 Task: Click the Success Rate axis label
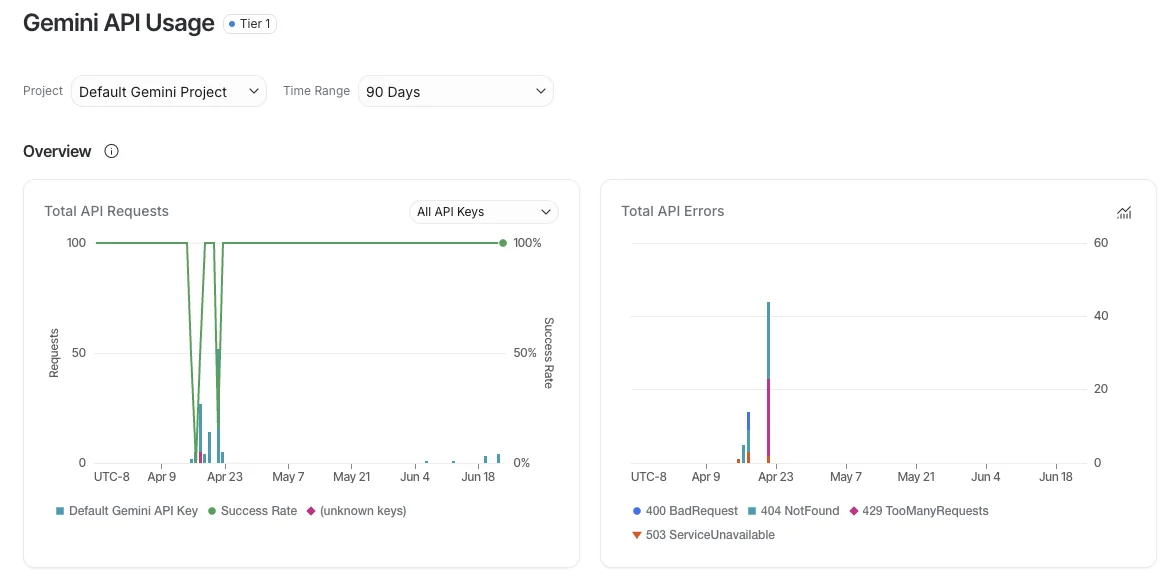(x=548, y=353)
